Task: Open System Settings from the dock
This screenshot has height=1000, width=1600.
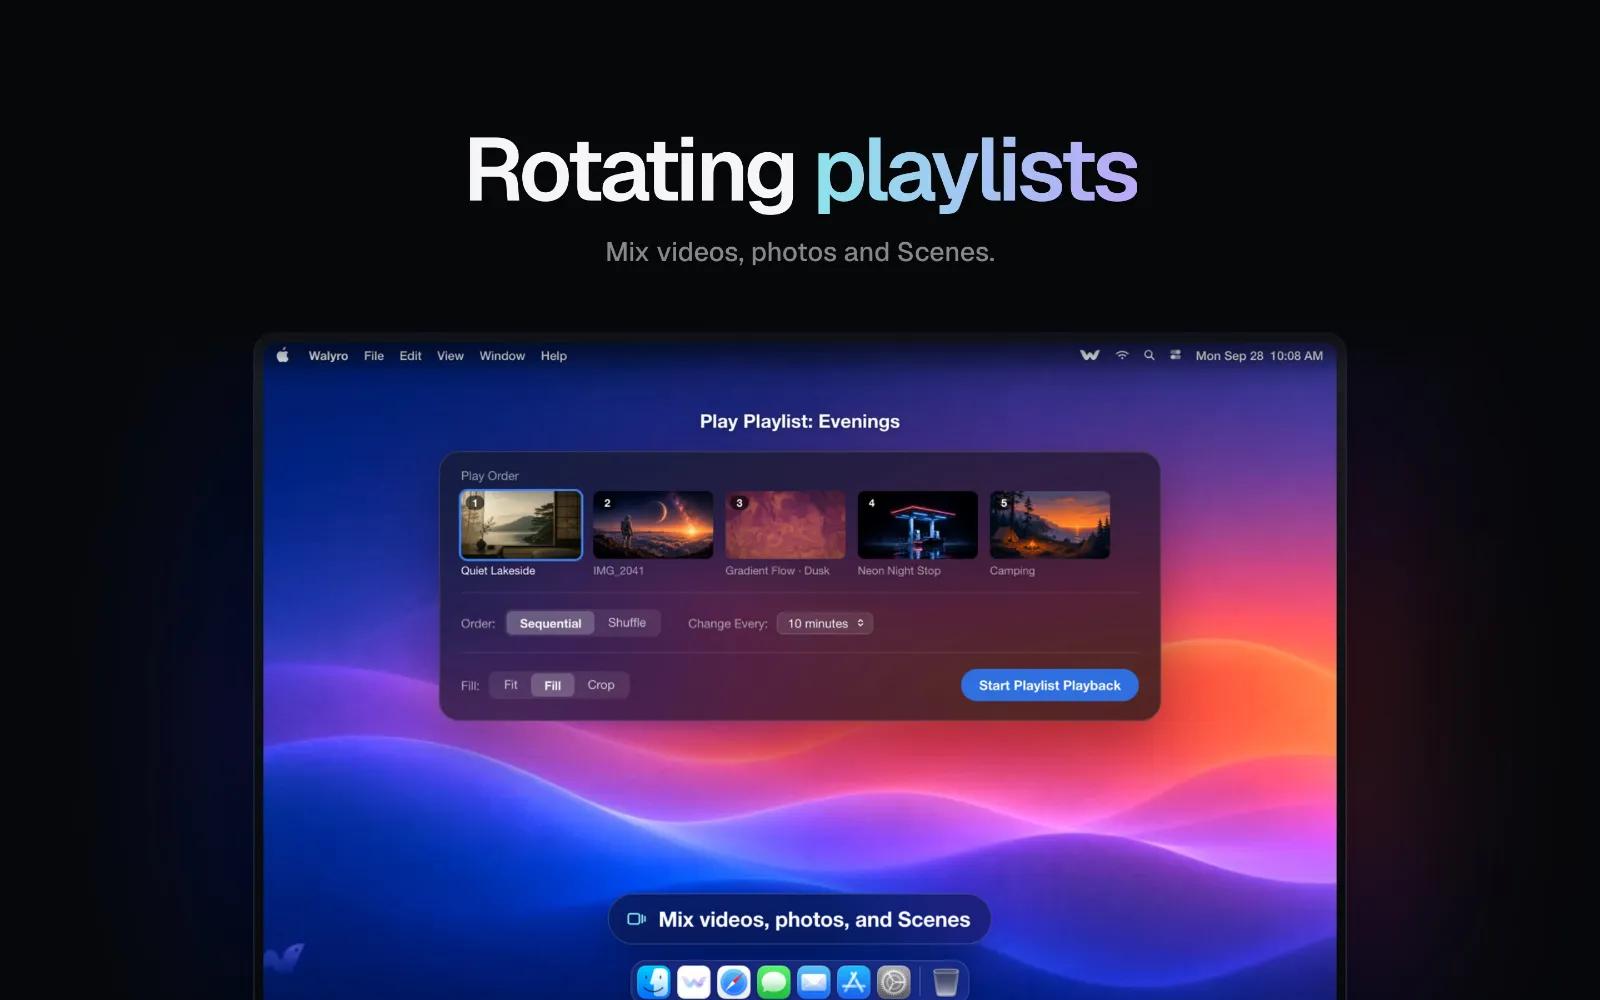Action: tap(894, 982)
